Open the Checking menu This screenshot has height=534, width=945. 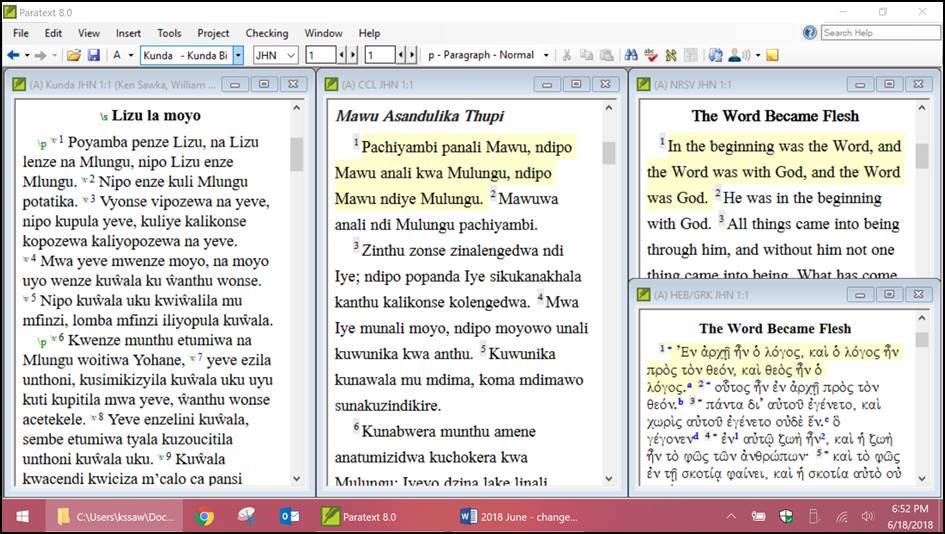tap(266, 33)
